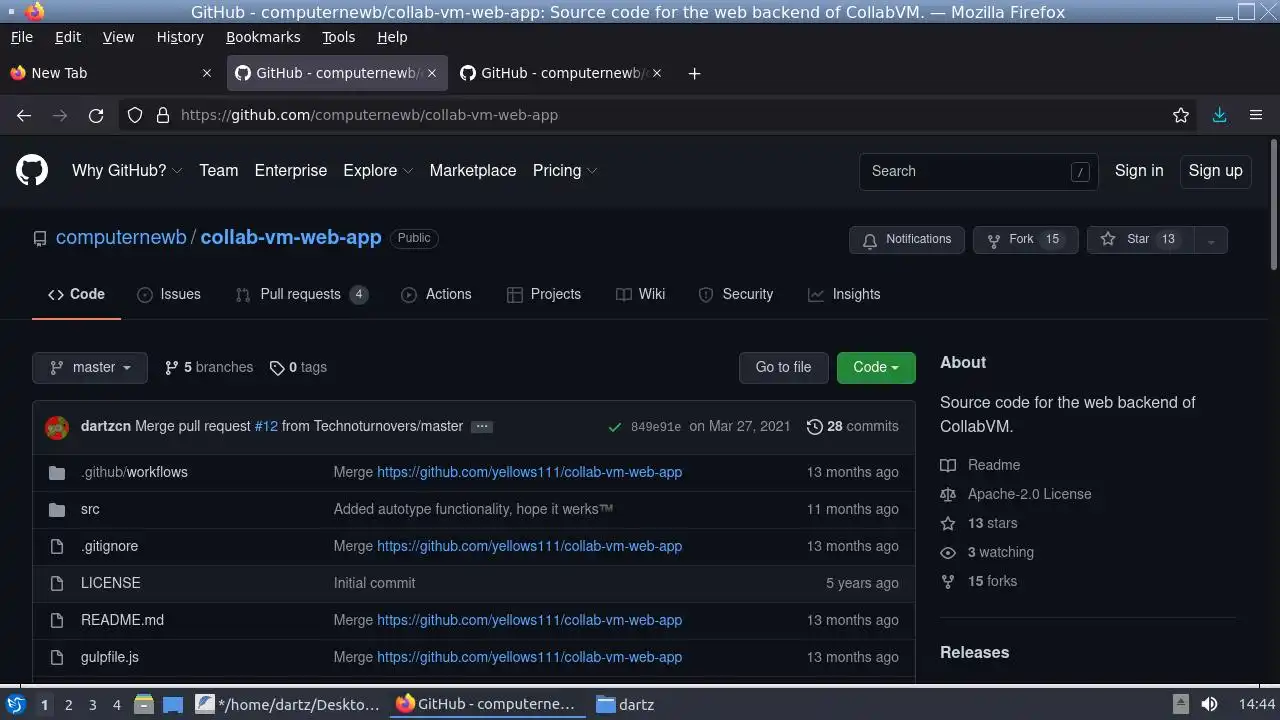
Task: Open the Wiki tab
Action: click(641, 295)
